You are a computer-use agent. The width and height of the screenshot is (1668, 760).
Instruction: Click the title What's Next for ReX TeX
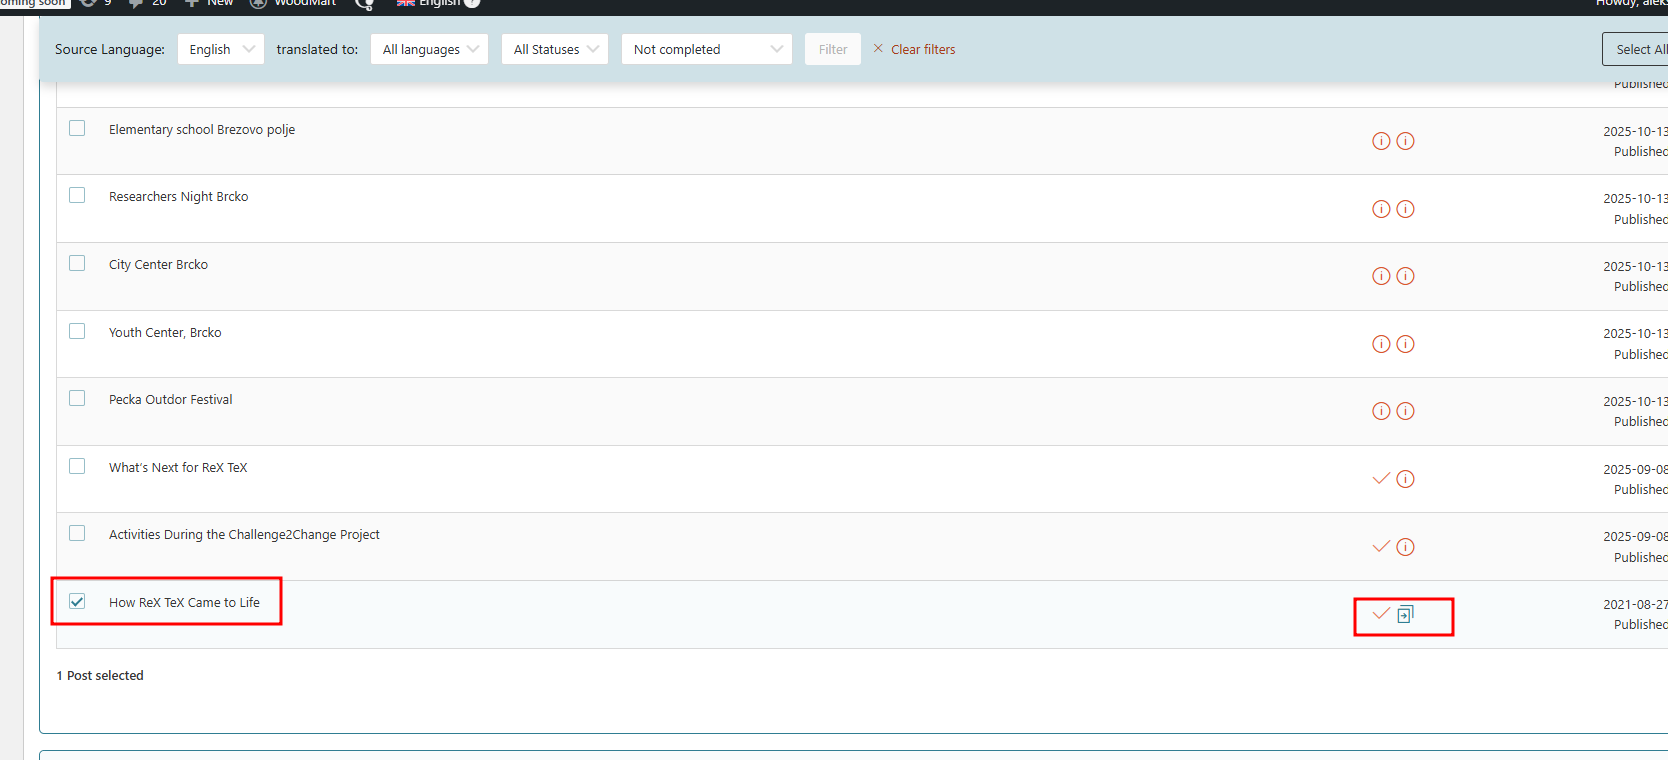click(x=178, y=468)
